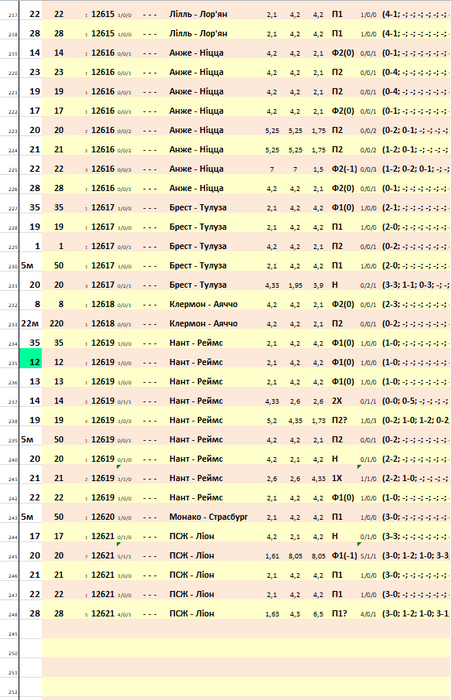
Task: Select row header 240
Action: click(x=13, y=460)
